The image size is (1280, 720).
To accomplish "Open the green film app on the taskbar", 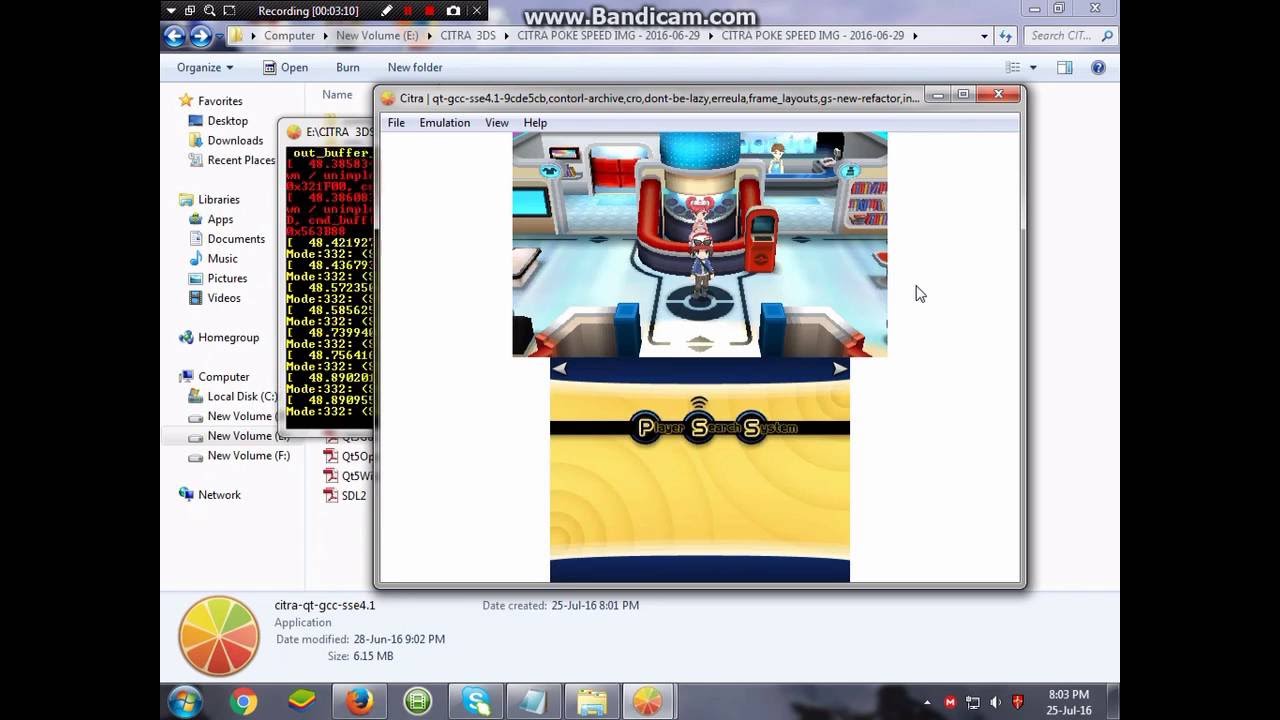I will pos(417,702).
